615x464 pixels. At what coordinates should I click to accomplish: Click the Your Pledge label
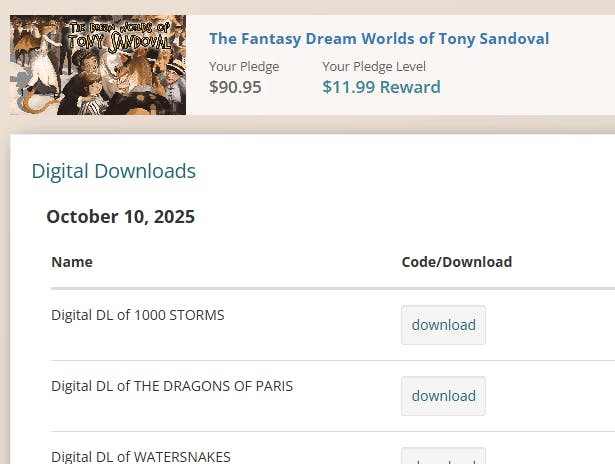(244, 67)
